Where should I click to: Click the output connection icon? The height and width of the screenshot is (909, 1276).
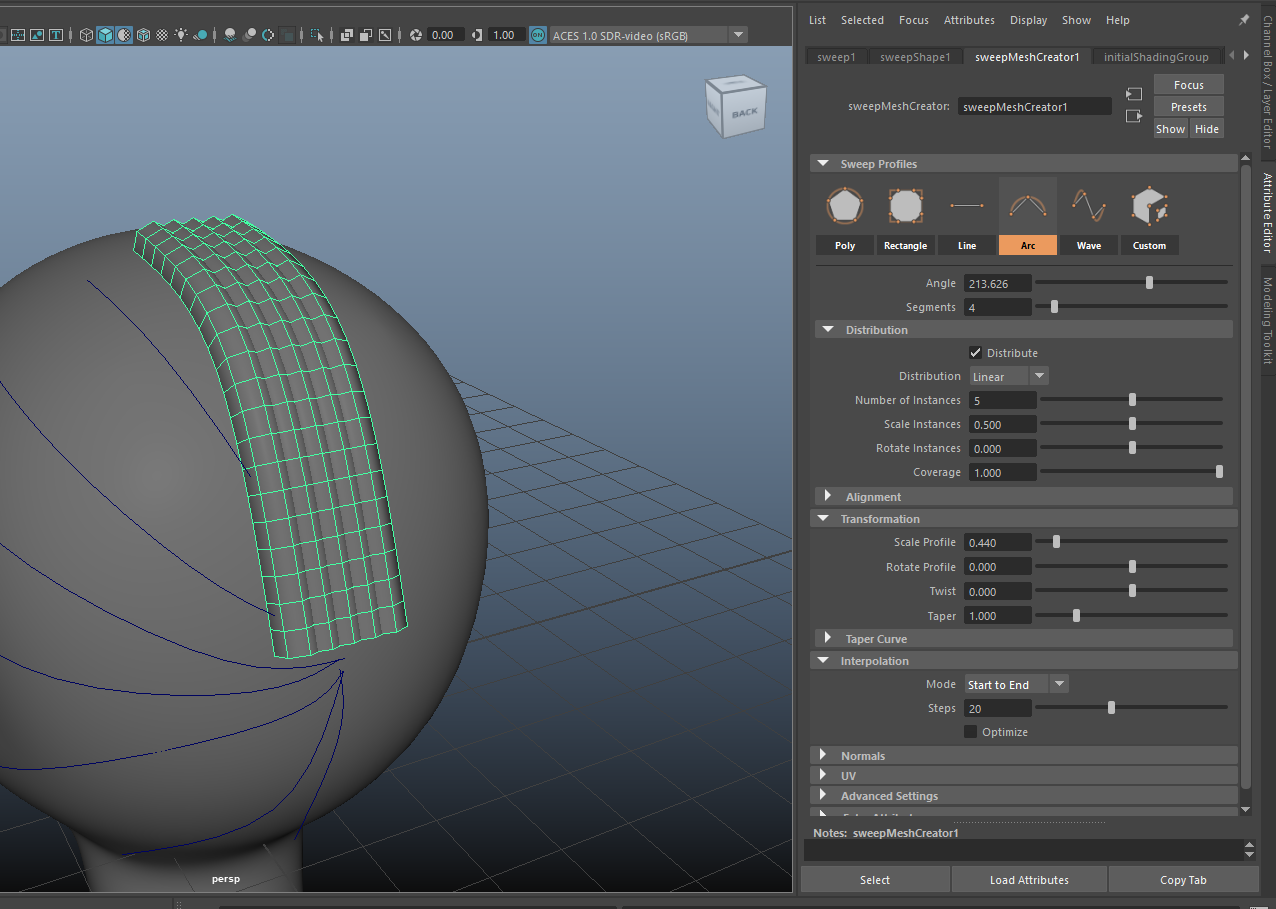pyautogui.click(x=1133, y=116)
